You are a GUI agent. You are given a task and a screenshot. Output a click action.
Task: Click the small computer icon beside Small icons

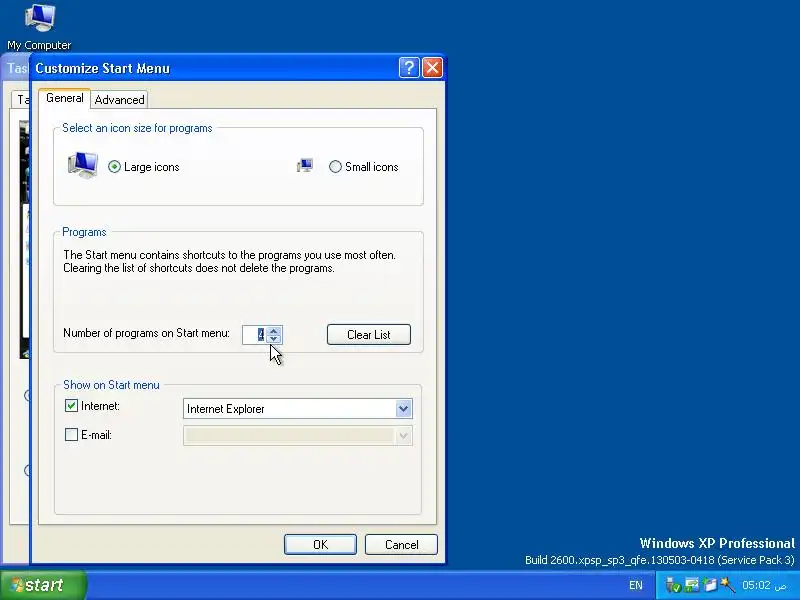point(305,166)
